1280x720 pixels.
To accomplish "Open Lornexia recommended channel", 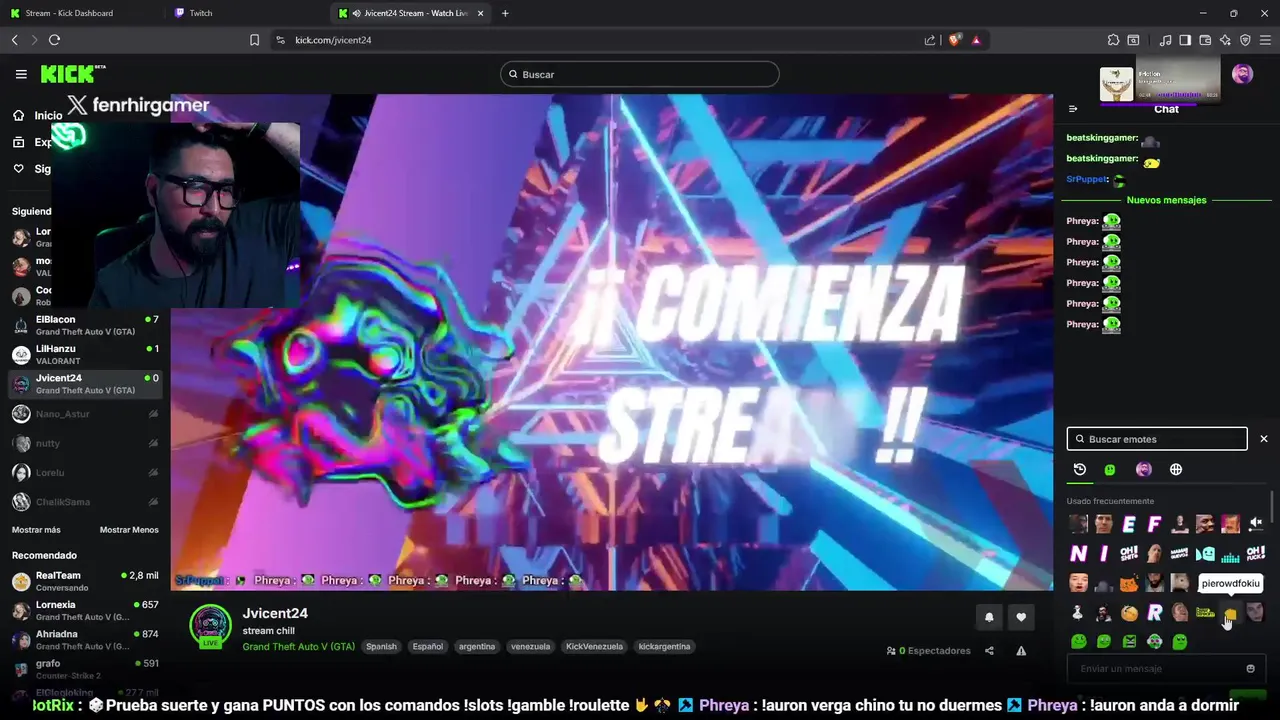I will 85,610.
